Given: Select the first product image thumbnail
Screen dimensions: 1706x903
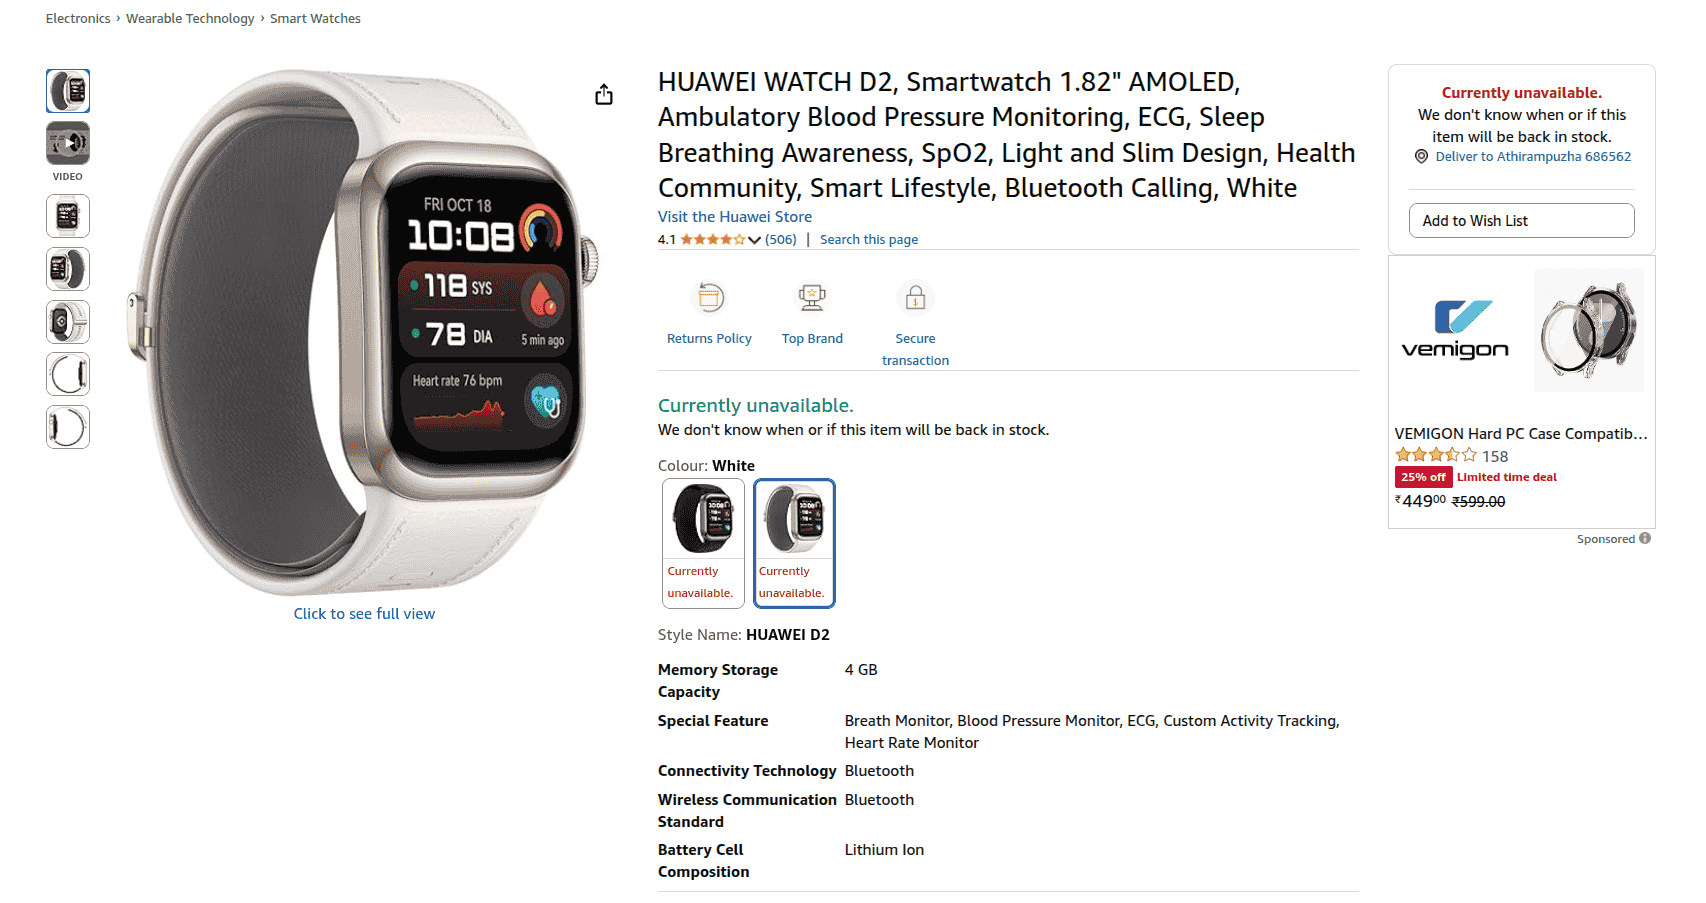Looking at the screenshot, I should click(68, 91).
